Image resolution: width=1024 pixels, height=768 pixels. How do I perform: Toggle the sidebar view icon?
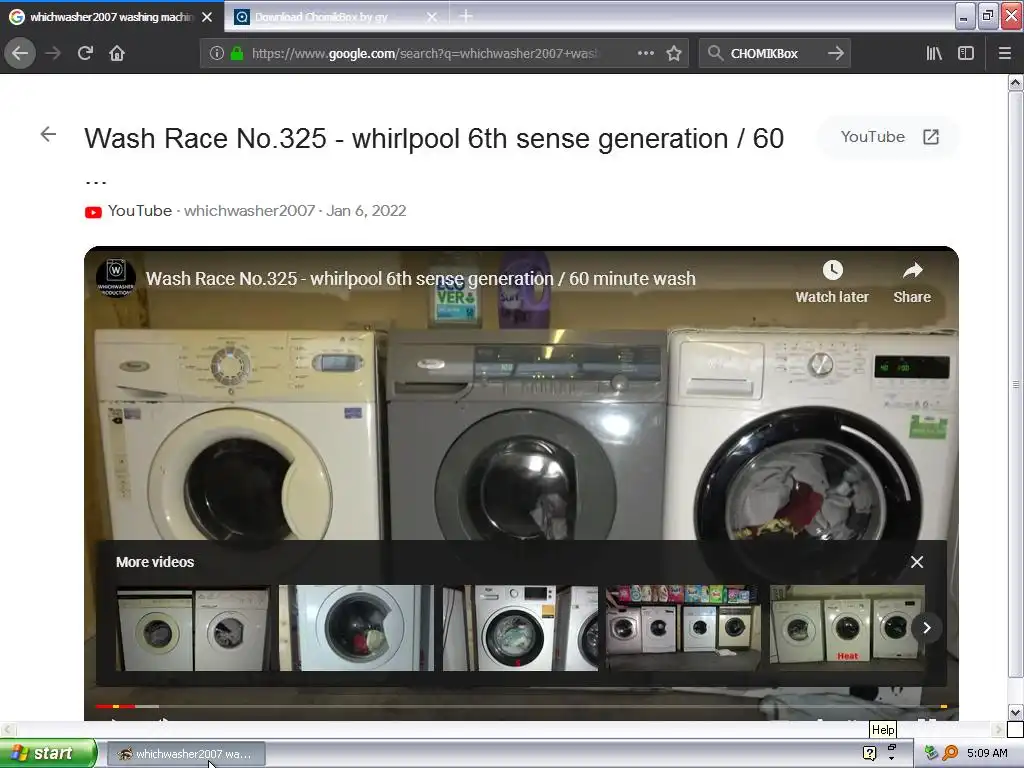coord(966,53)
